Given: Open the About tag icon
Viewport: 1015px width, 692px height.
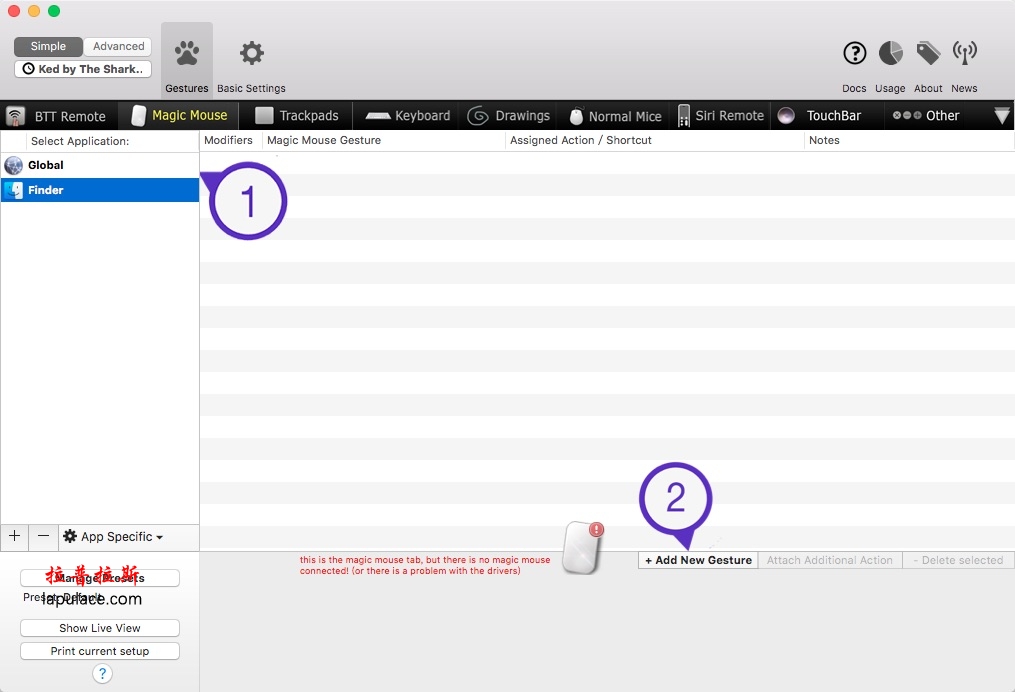Looking at the screenshot, I should click(928, 53).
